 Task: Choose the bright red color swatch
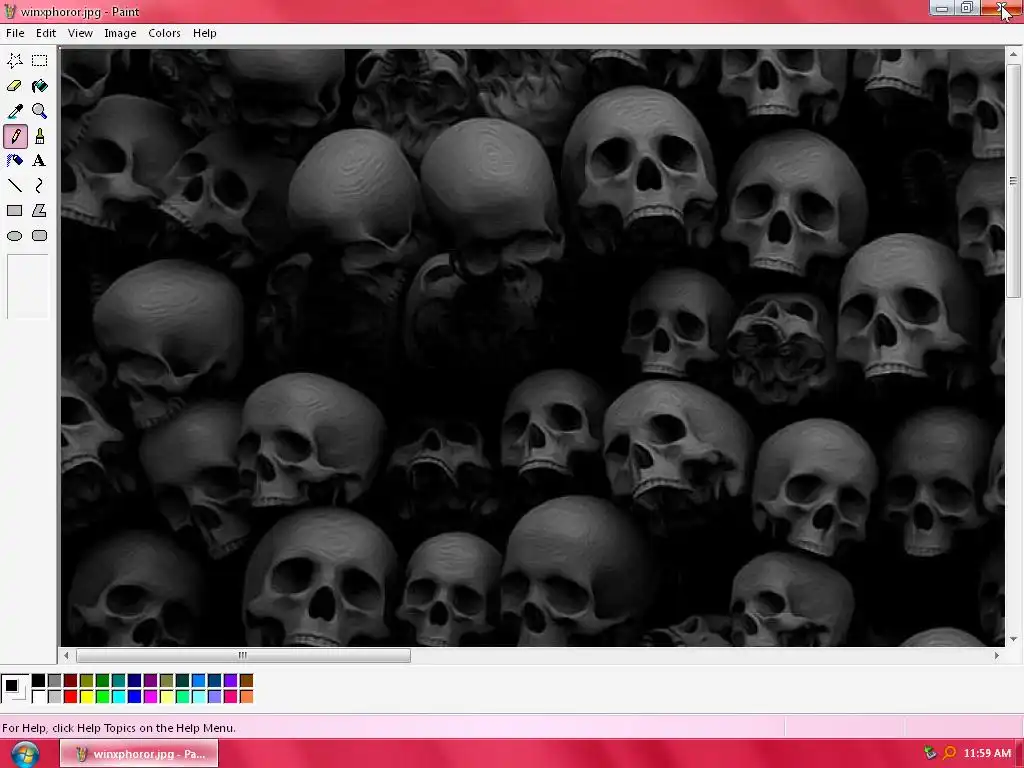click(x=71, y=697)
